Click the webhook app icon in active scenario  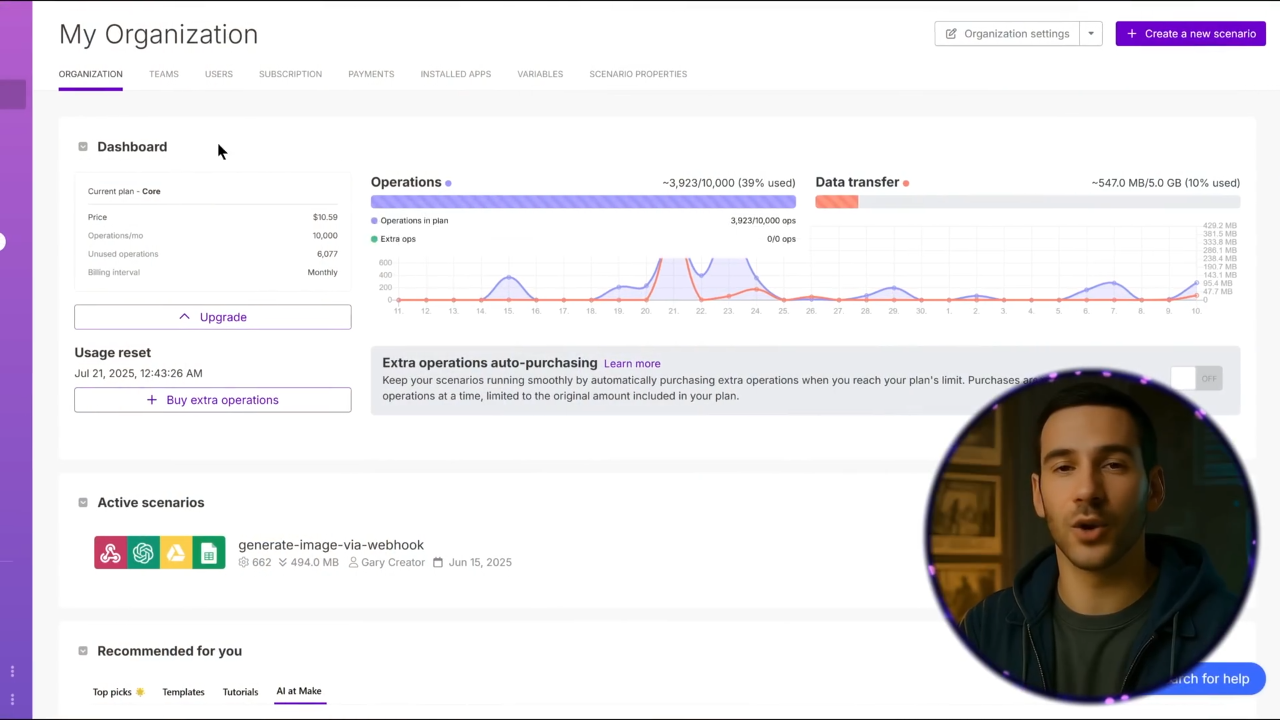click(x=110, y=553)
